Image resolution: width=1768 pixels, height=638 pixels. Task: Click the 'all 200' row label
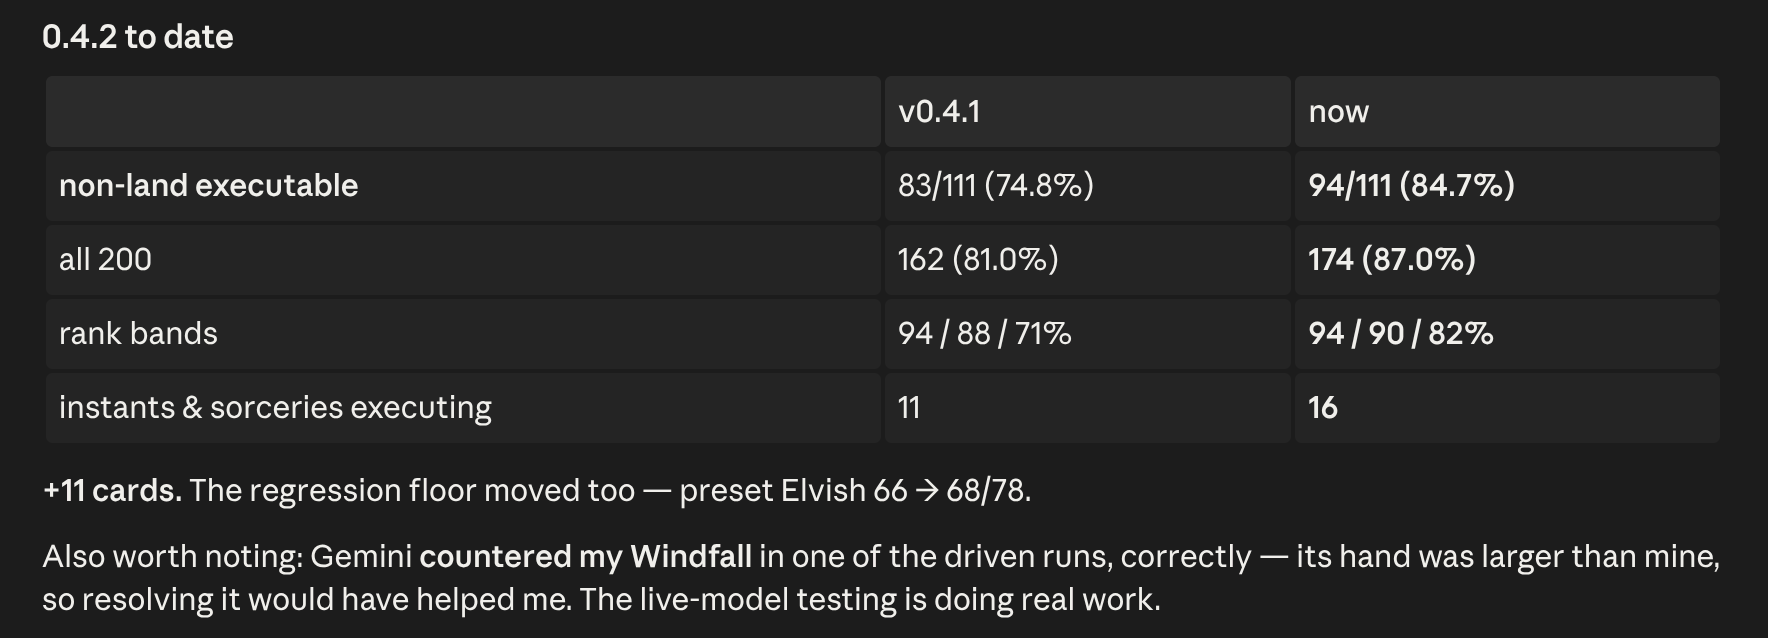(x=463, y=259)
